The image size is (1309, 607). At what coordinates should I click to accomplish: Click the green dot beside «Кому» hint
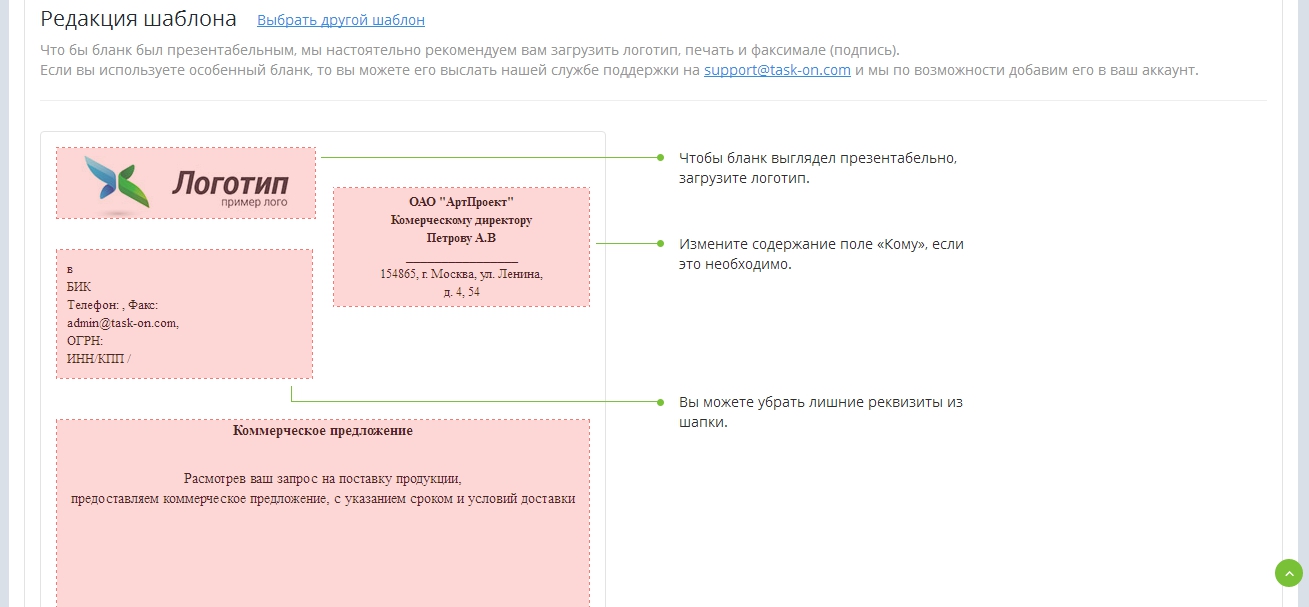[660, 243]
